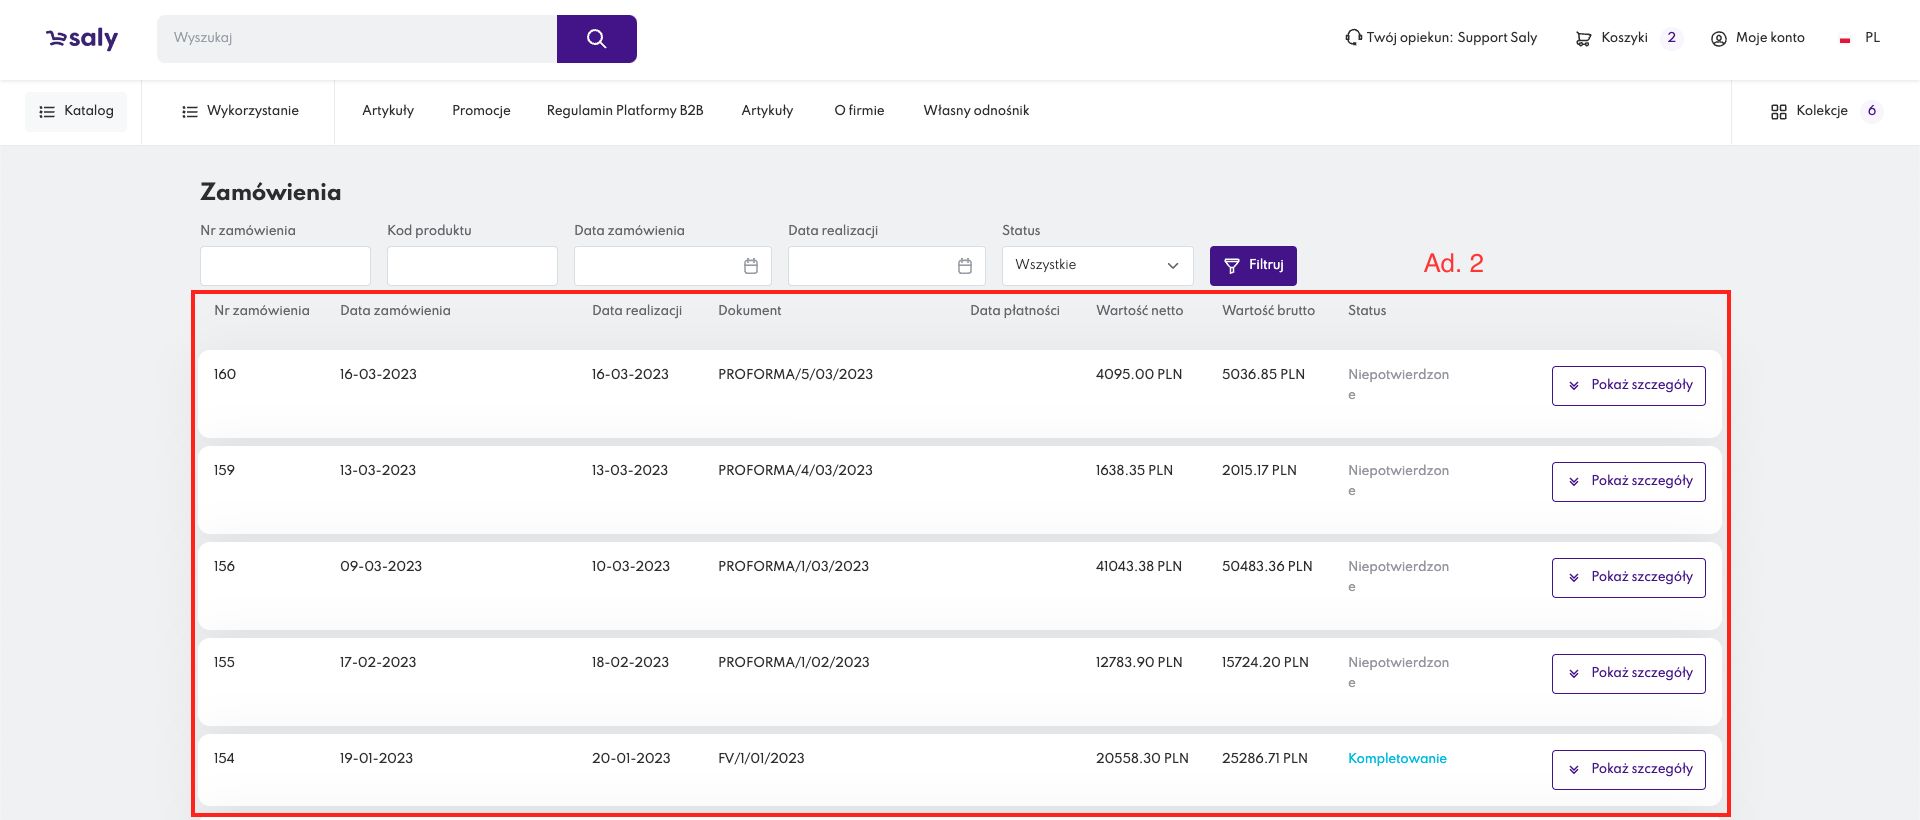The width and height of the screenshot is (1920, 820).
Task: Expand the Status dropdown showing Wszystkie
Action: pos(1097,266)
